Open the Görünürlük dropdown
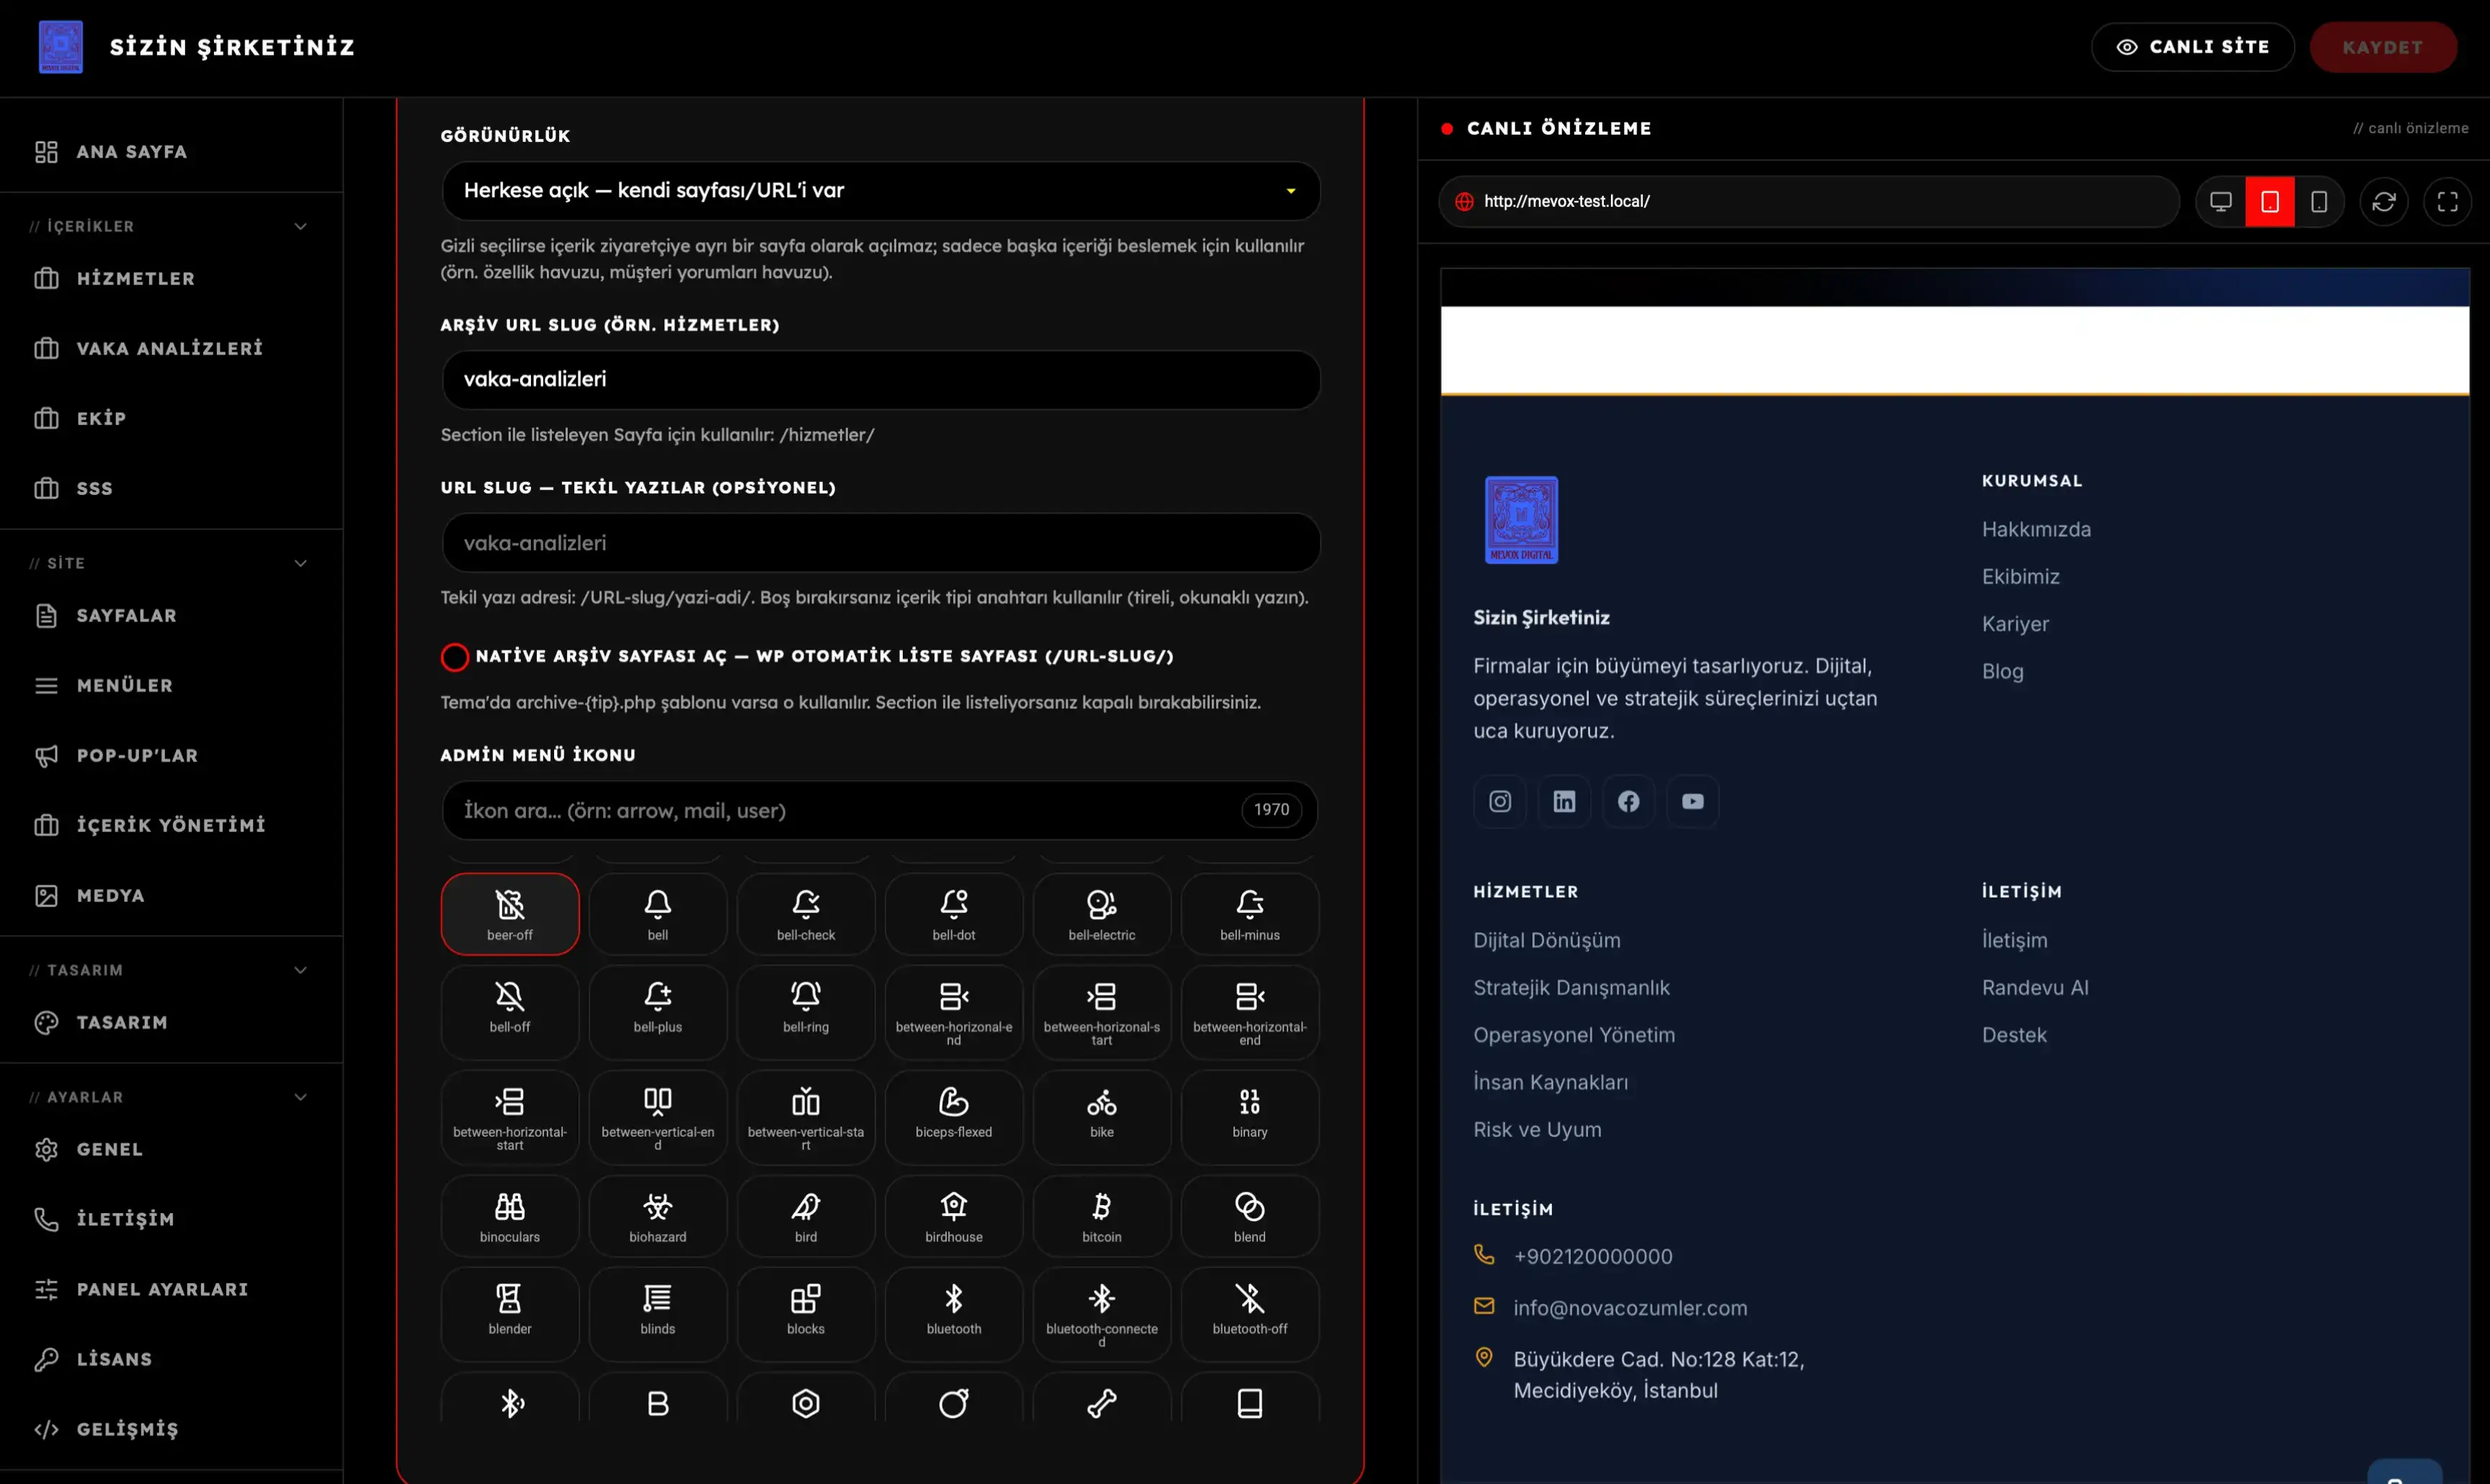 (880, 191)
